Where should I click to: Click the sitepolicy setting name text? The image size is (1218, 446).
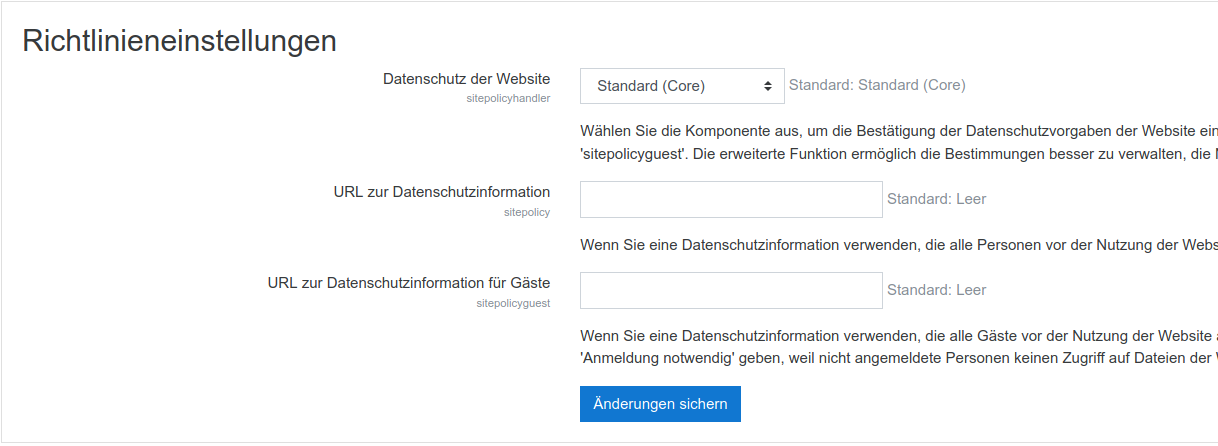(x=526, y=212)
